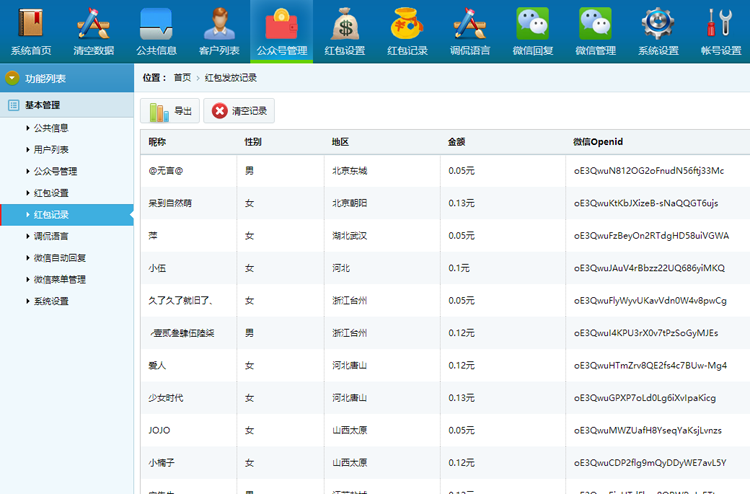Select the nickname 少女时代 cell
Image resolution: width=750 pixels, height=494 pixels.
(165, 398)
